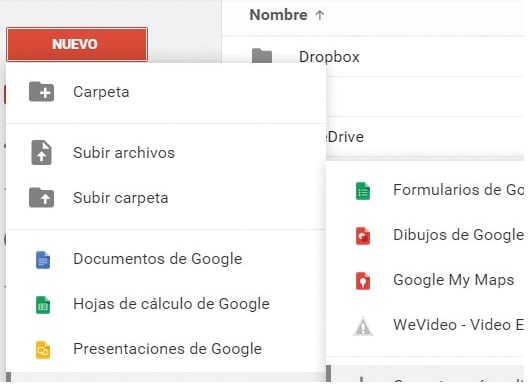Screen dimensions: 528x388
Task: Click the green Google Forms icon
Action: [x=363, y=191]
